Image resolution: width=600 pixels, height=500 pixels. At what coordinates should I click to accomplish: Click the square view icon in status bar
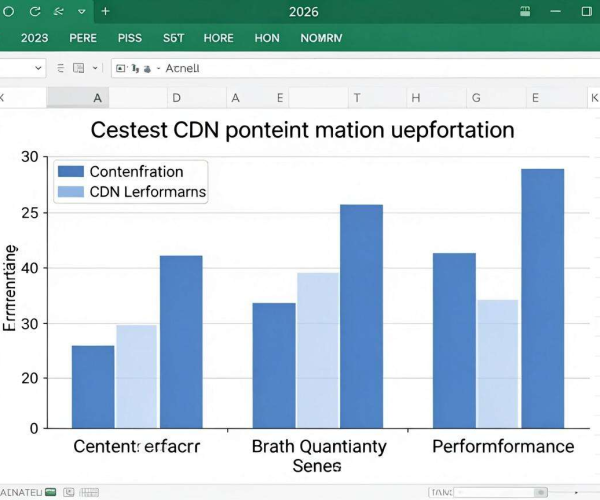tap(69, 492)
